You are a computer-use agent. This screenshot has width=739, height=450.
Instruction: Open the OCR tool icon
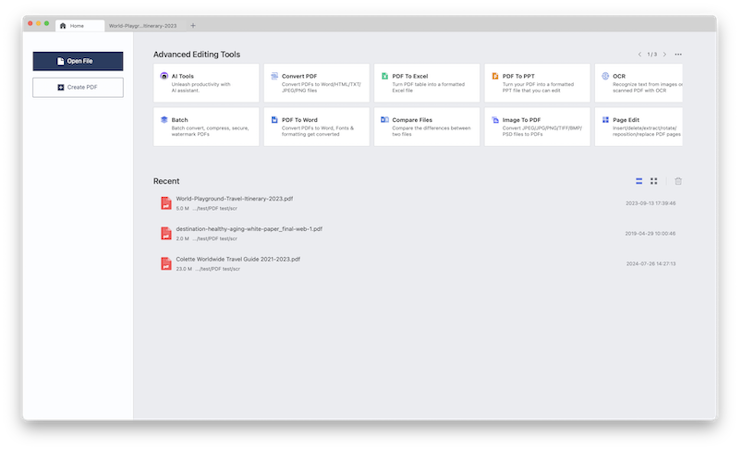(605, 76)
